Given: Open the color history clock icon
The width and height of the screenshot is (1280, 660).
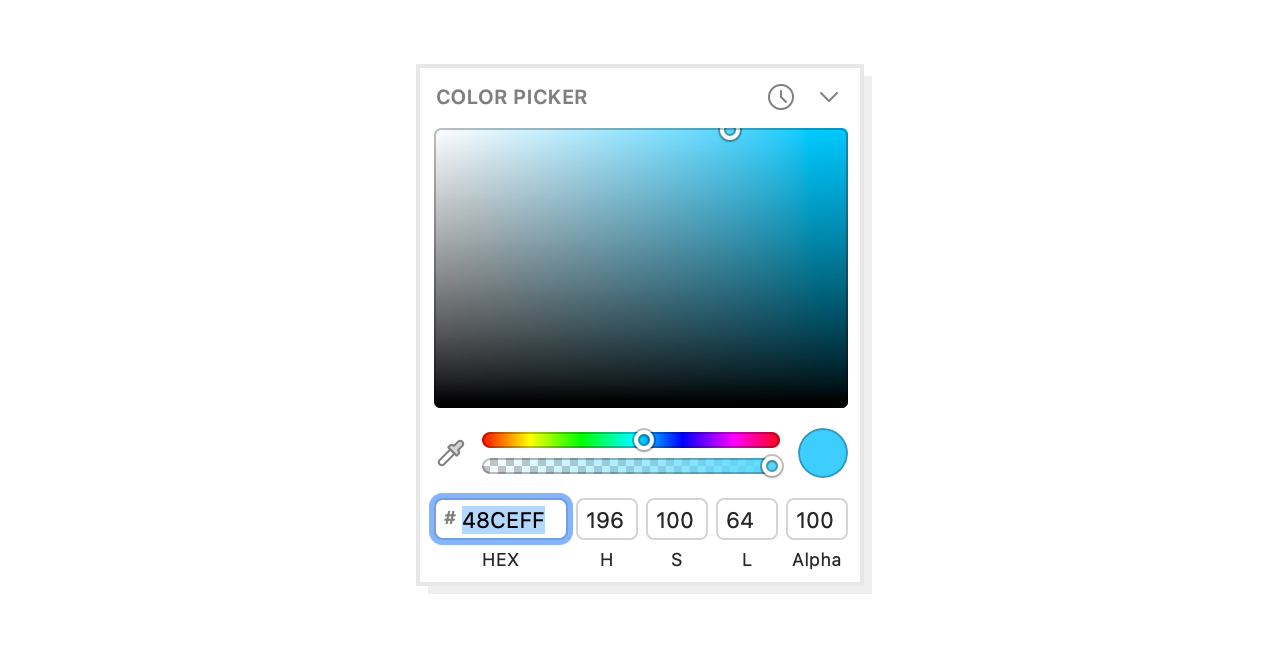Looking at the screenshot, I should coord(781,97).
